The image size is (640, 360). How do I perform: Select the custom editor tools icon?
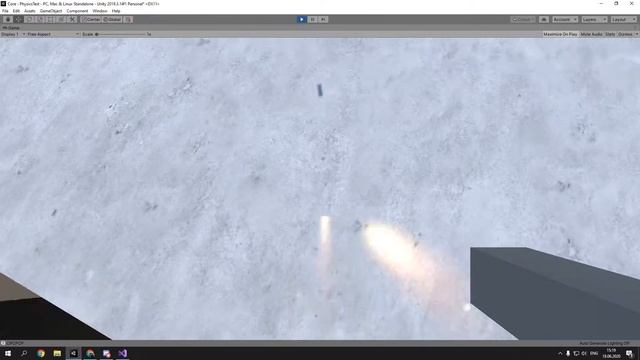pos(72,19)
